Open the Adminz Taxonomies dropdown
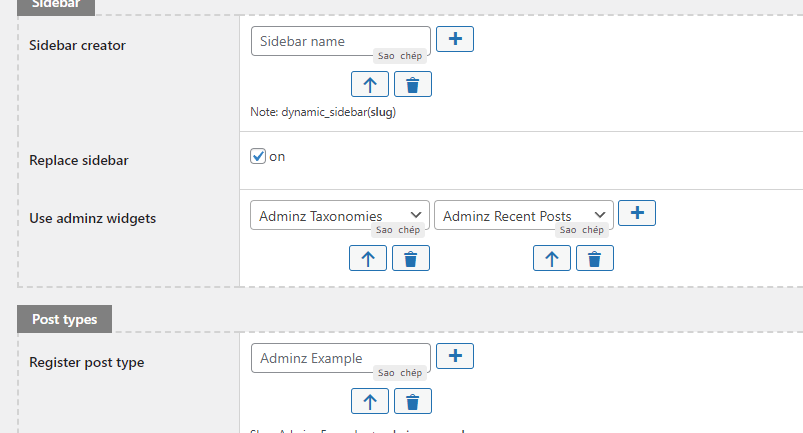803x433 pixels. tap(339, 215)
